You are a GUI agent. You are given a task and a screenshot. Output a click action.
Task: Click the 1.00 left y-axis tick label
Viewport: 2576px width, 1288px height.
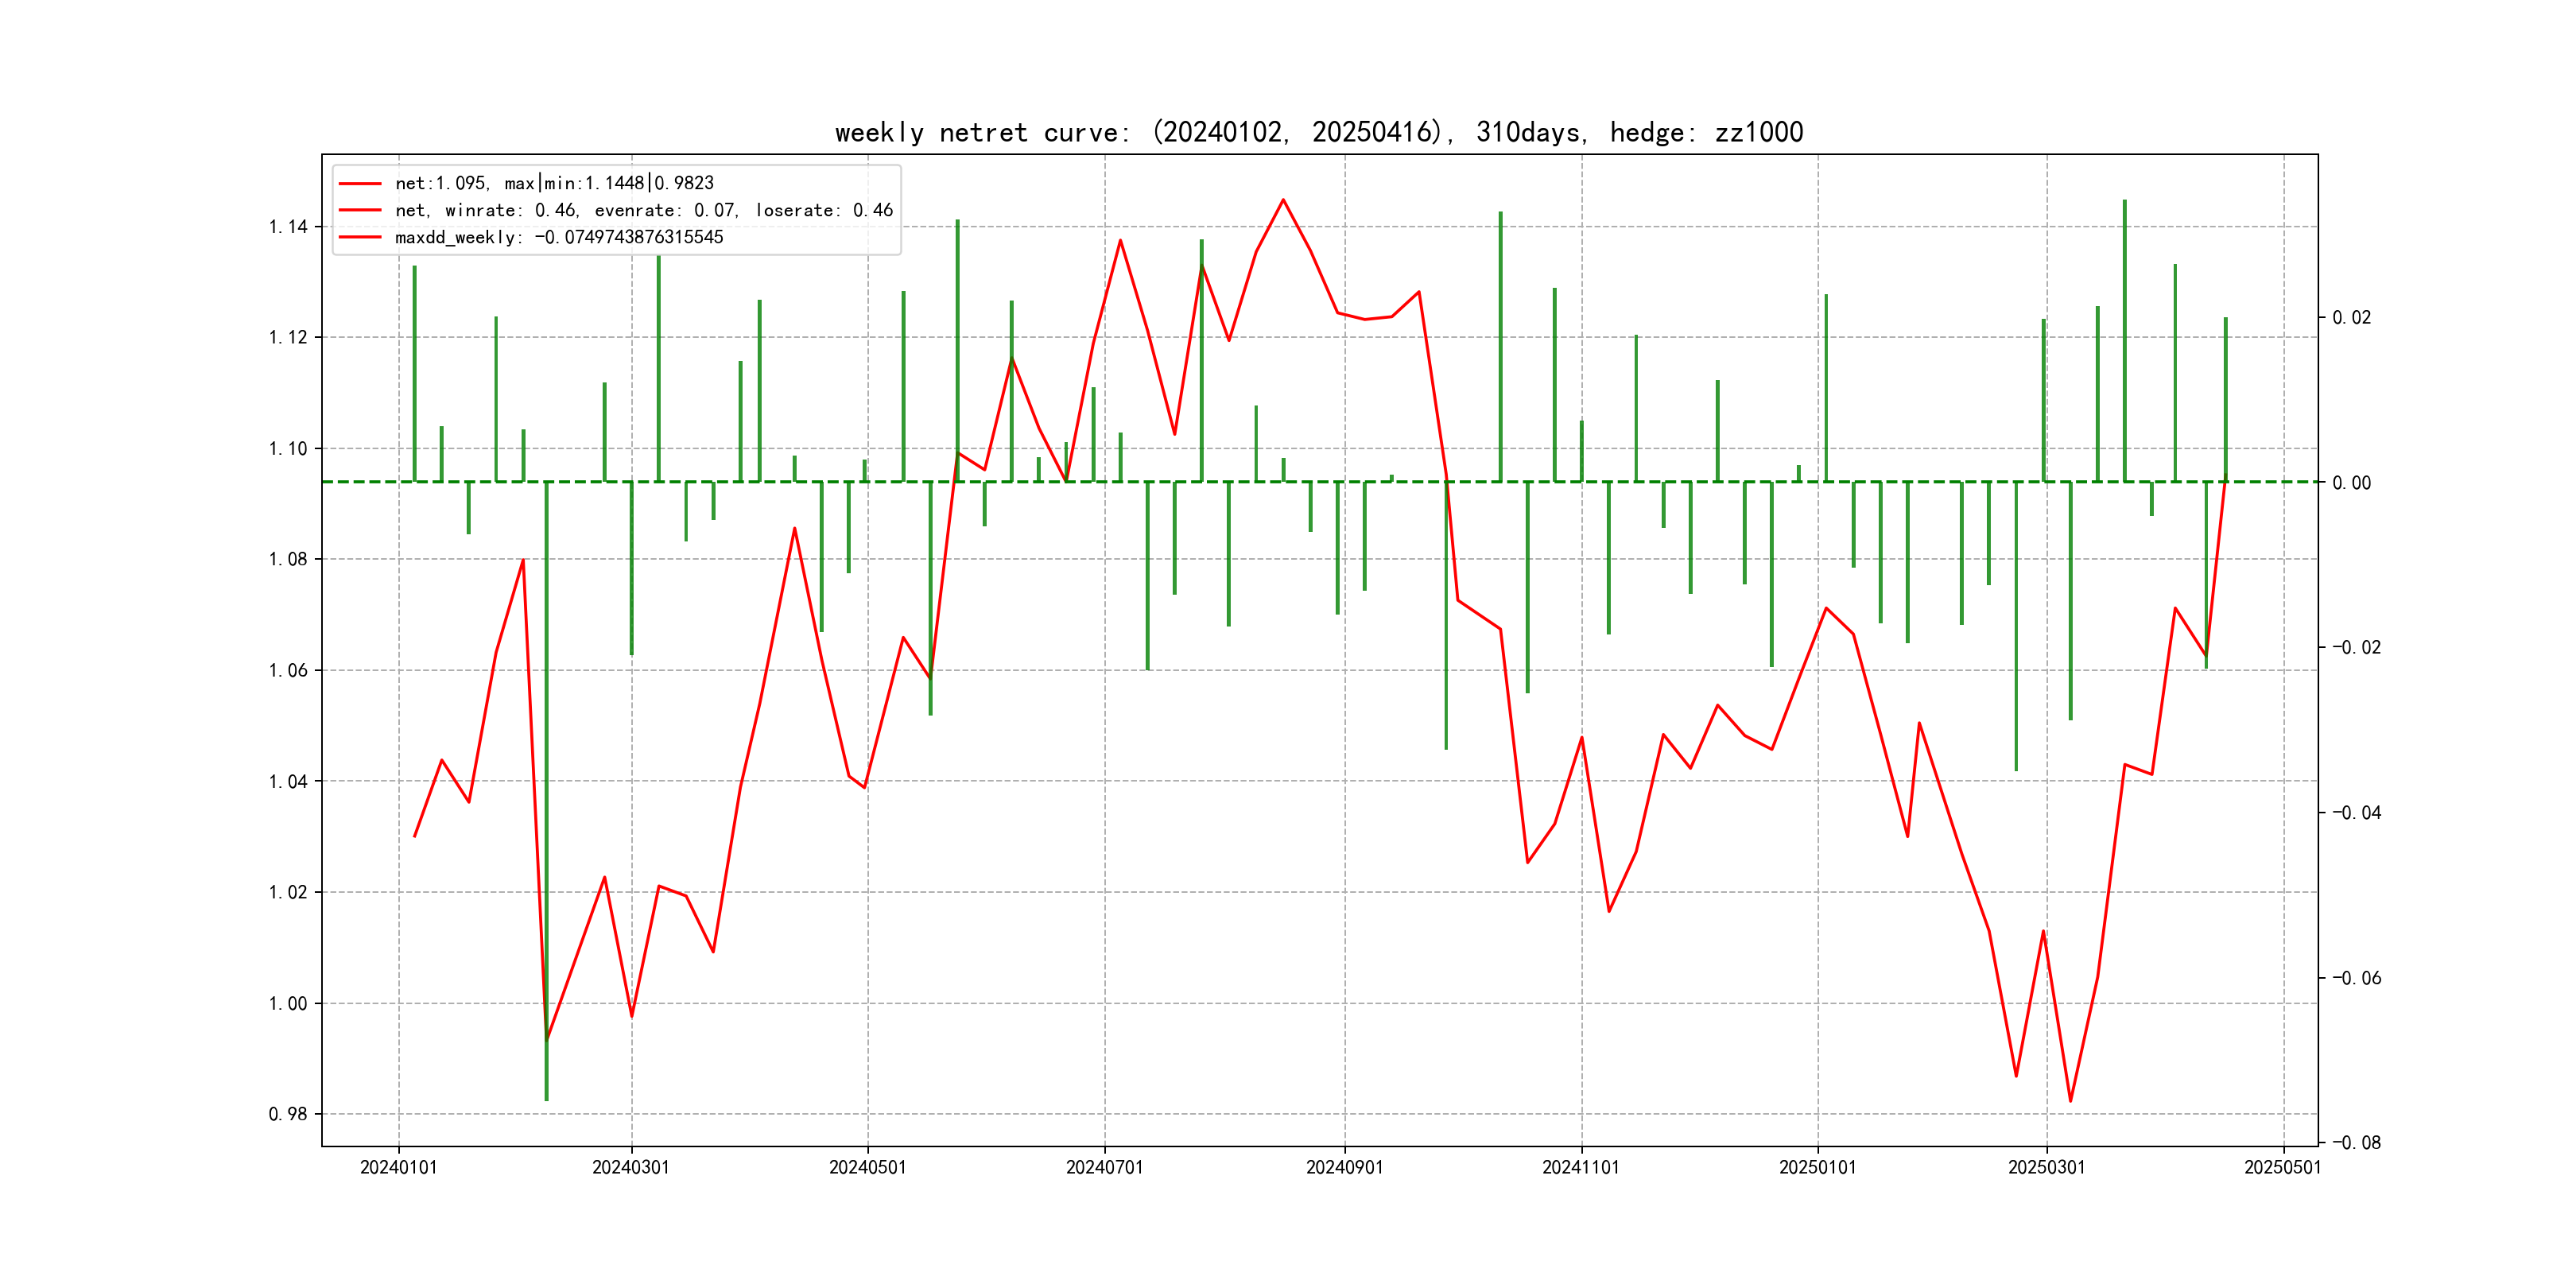point(288,1003)
